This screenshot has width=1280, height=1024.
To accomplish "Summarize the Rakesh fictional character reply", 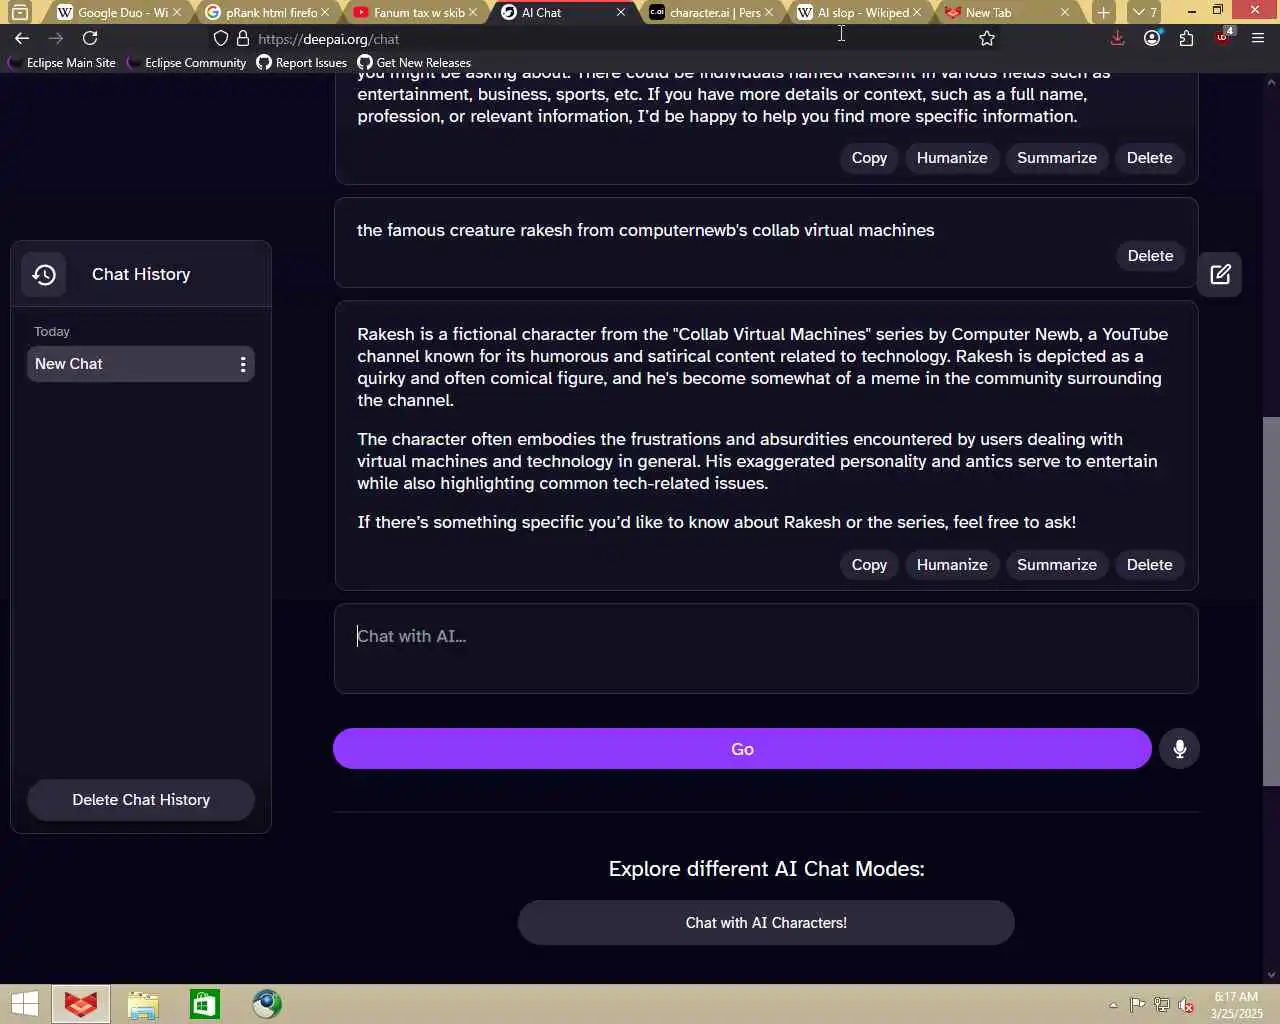I will (x=1057, y=565).
